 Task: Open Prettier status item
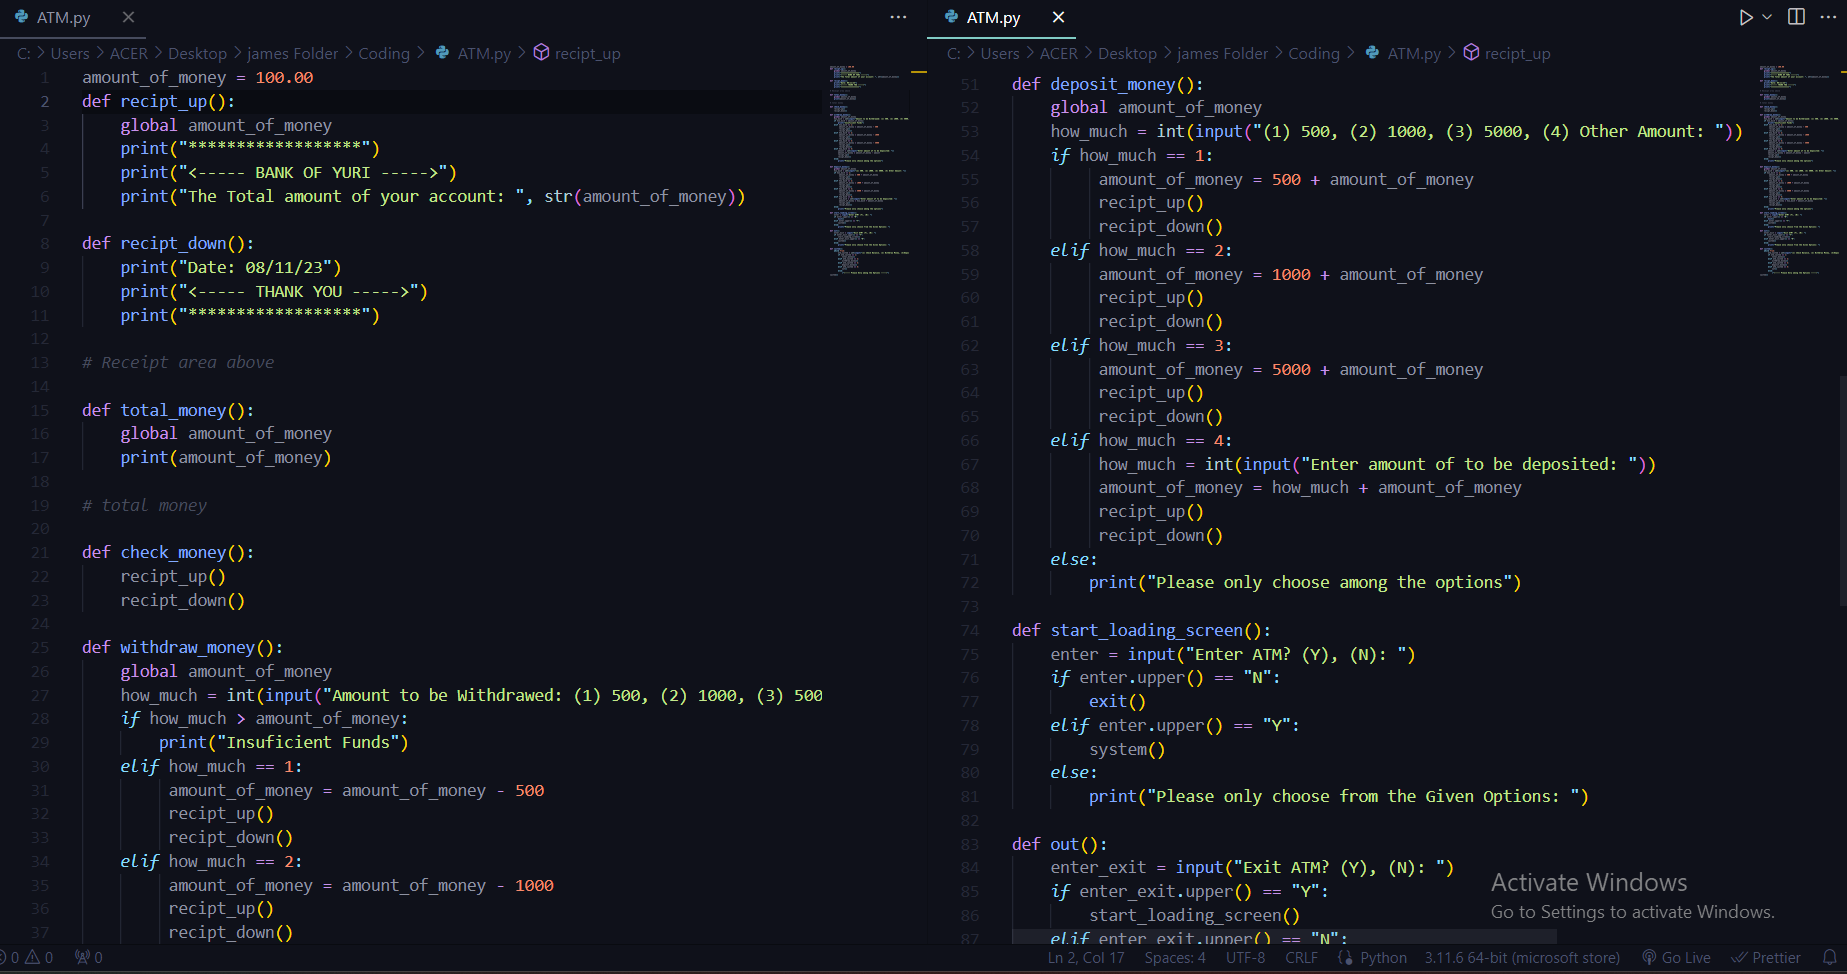[1766, 958]
